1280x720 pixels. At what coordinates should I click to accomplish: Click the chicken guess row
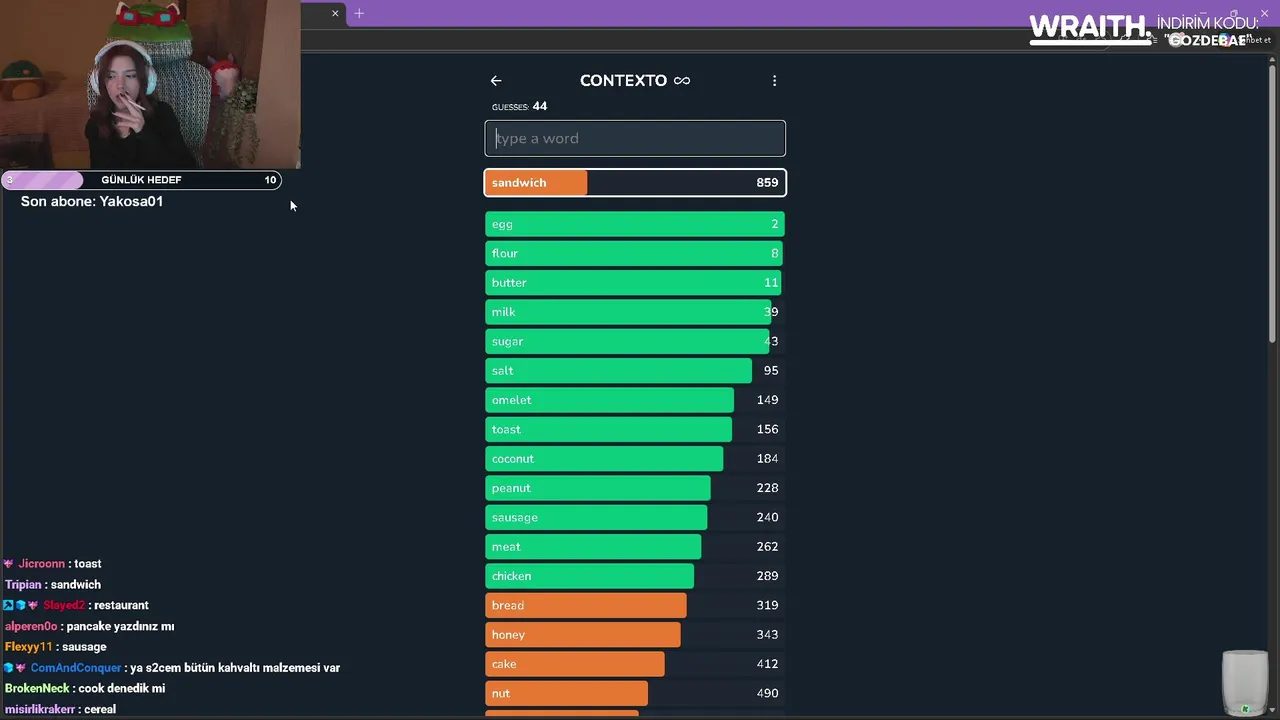[x=635, y=576]
